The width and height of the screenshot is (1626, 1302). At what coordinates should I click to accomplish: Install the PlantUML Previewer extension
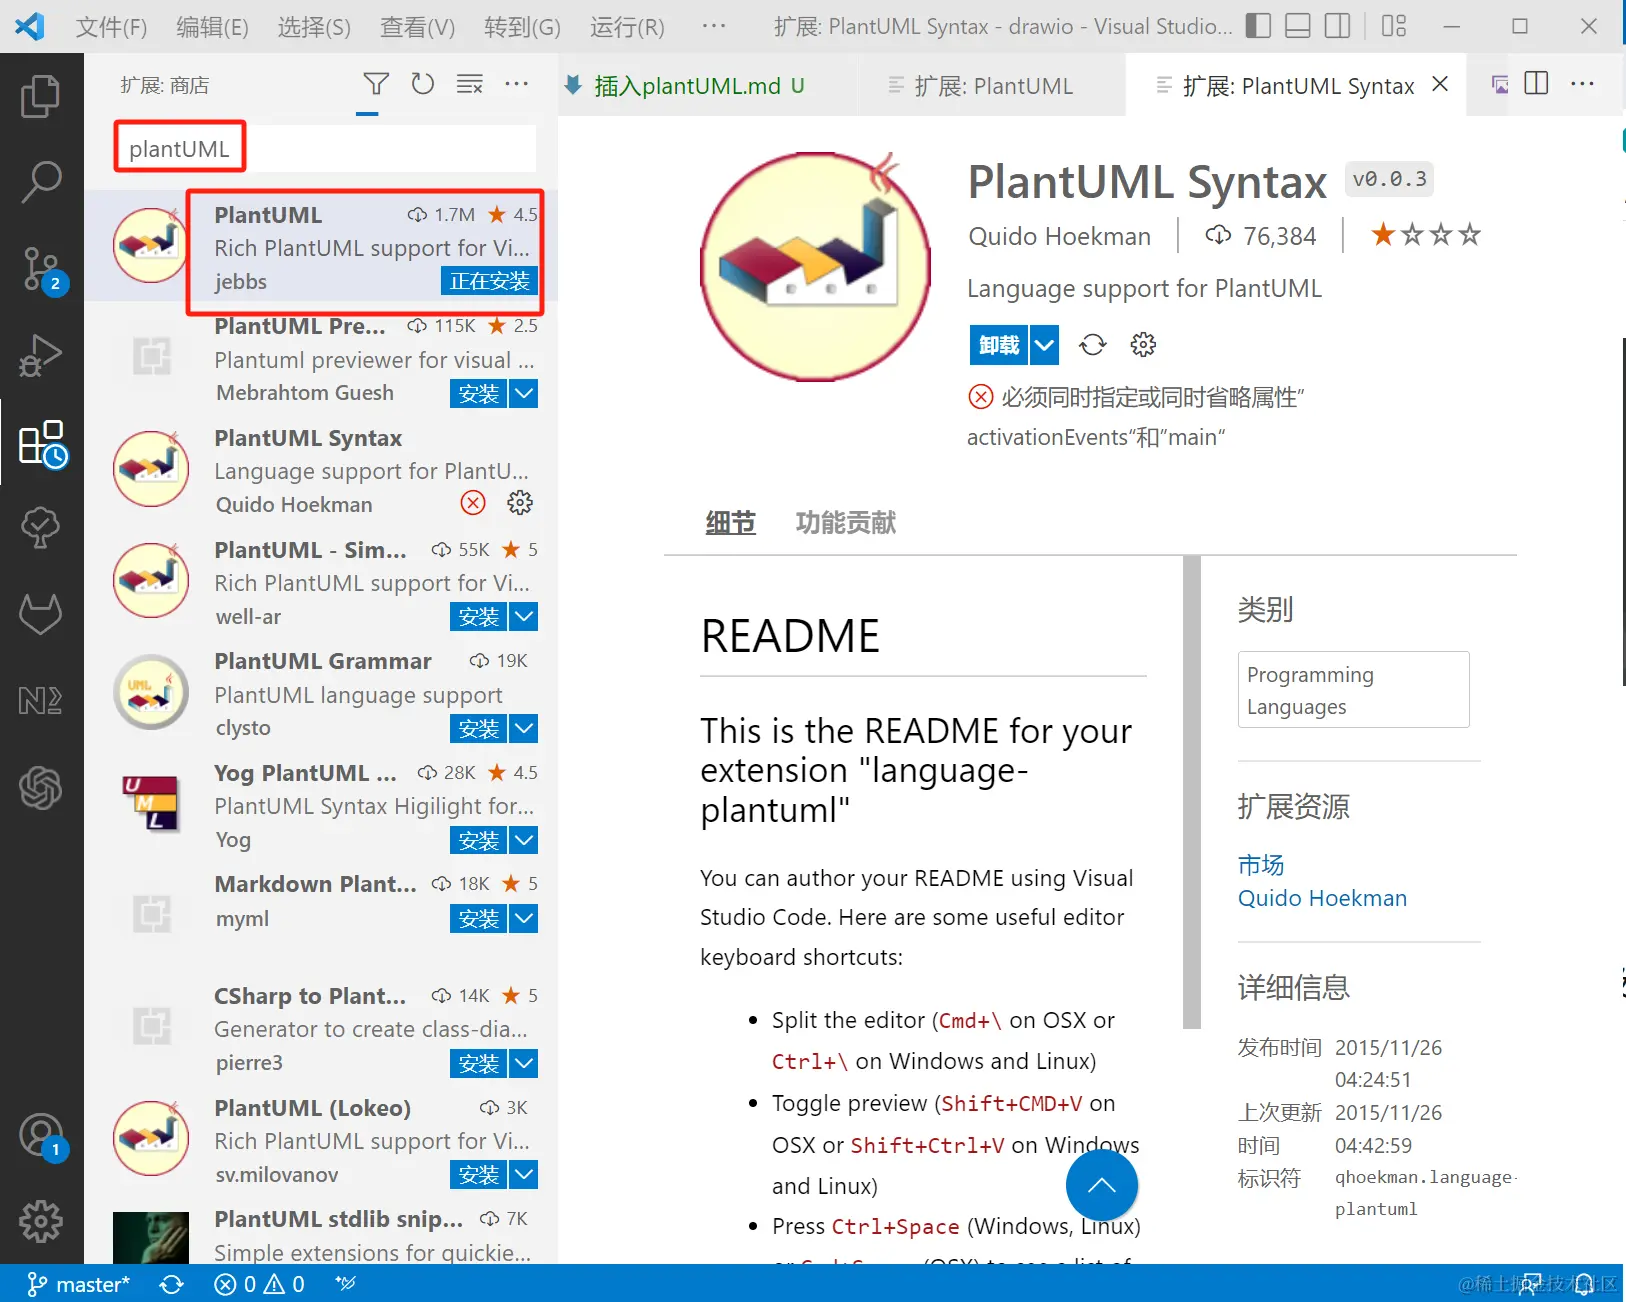(x=478, y=394)
